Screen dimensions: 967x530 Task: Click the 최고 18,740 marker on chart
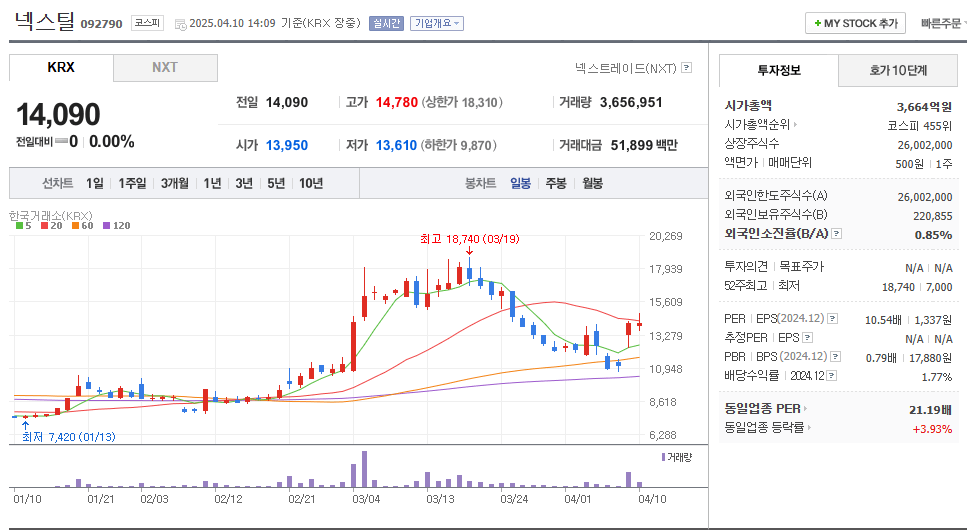[469, 239]
